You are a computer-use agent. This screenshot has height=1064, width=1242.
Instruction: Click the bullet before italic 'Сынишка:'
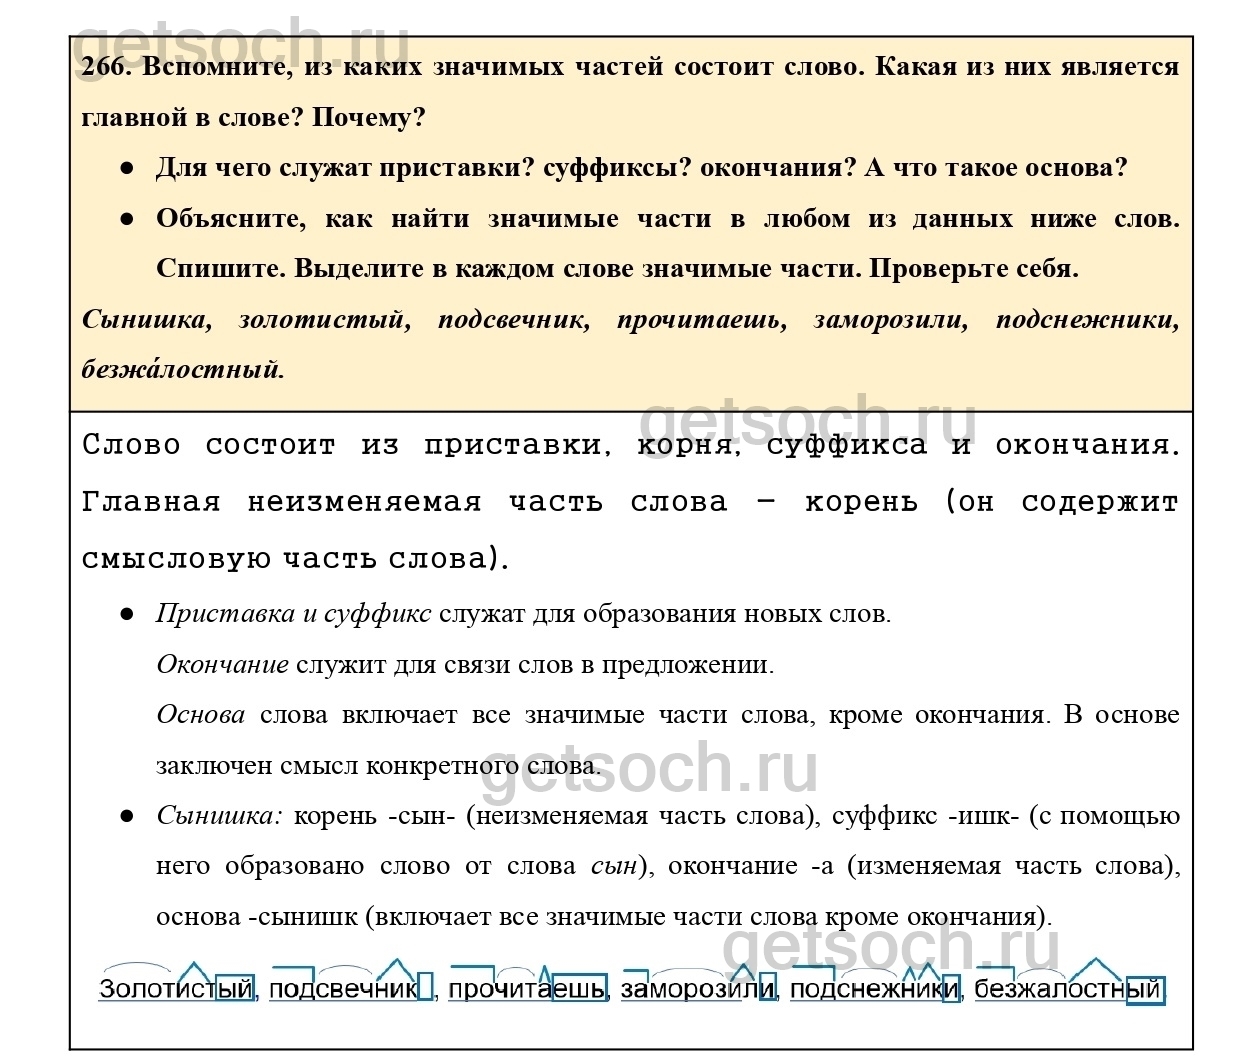tap(127, 816)
